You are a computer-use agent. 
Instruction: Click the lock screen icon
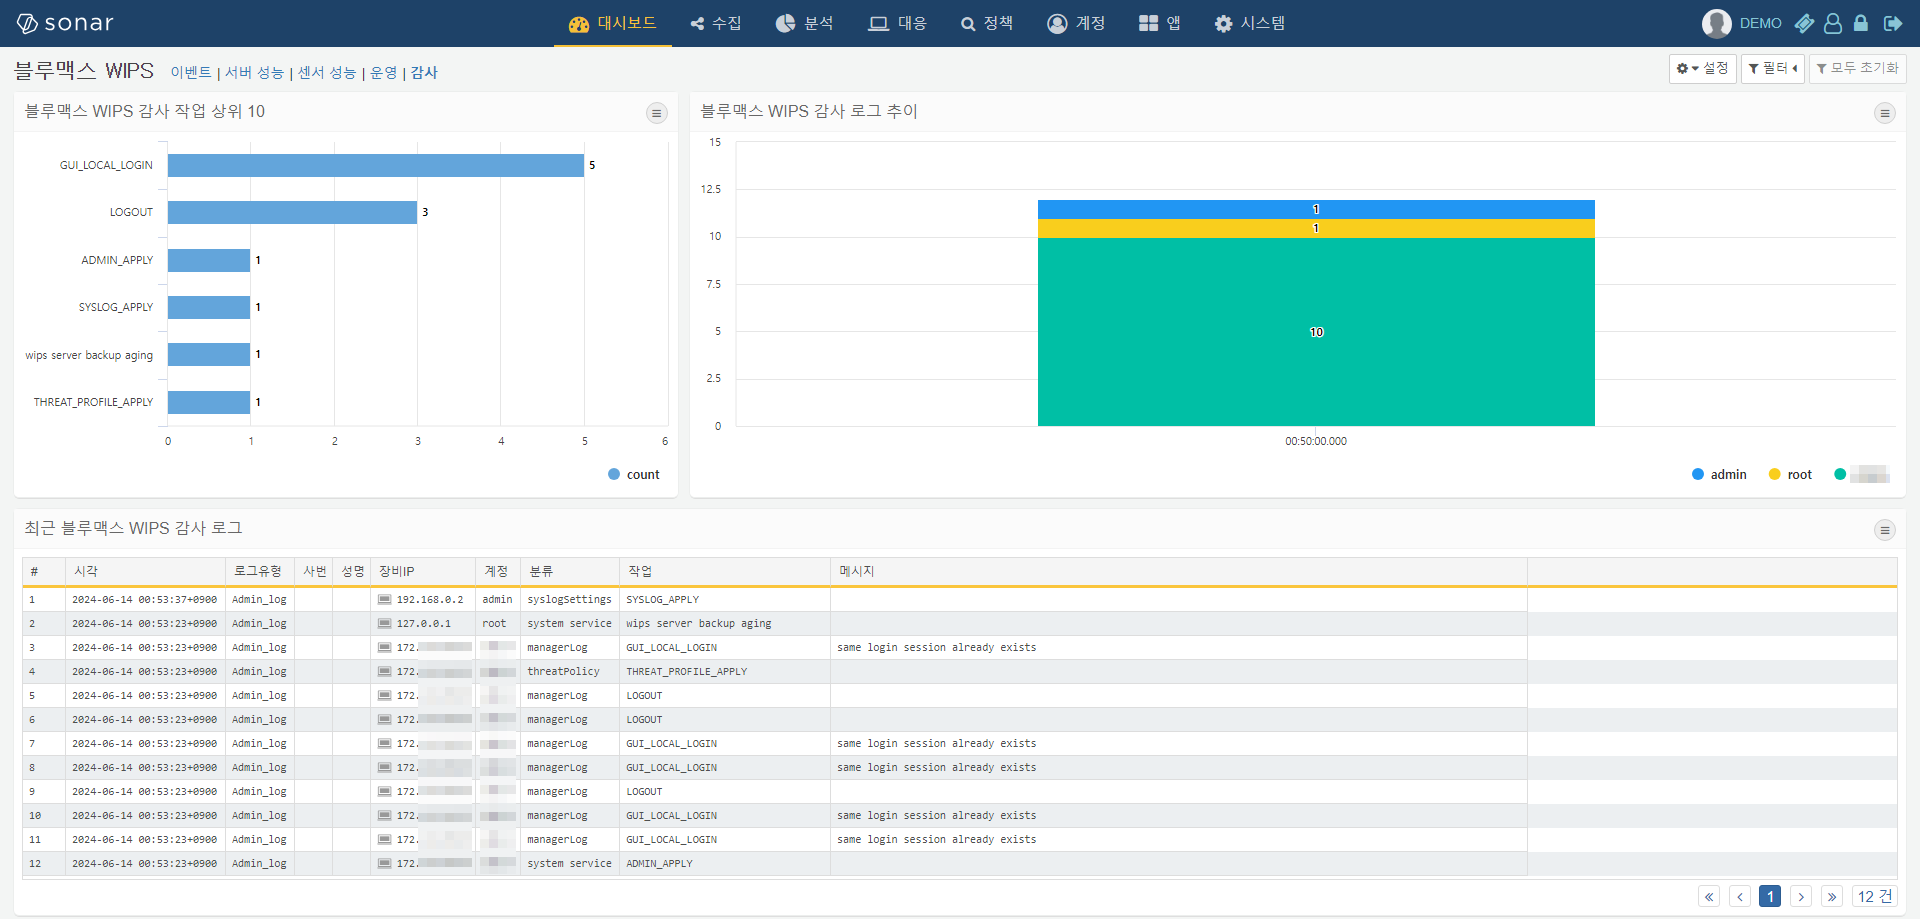1861,23
